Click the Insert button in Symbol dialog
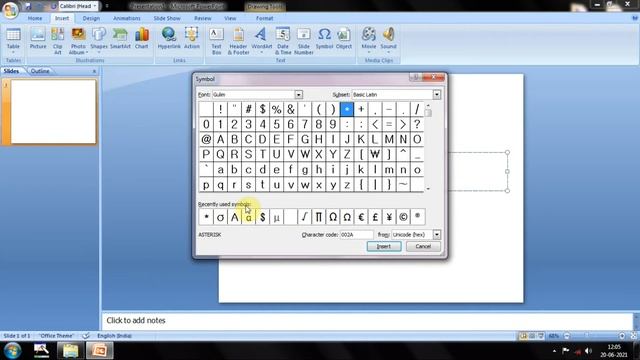The width and height of the screenshot is (640, 360). tap(384, 247)
